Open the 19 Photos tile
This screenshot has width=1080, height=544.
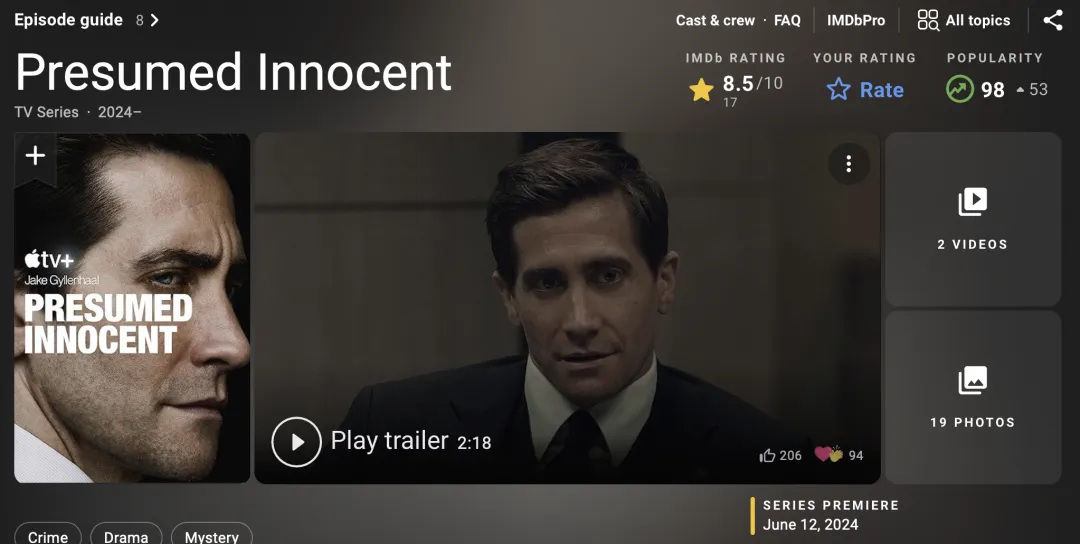click(973, 397)
